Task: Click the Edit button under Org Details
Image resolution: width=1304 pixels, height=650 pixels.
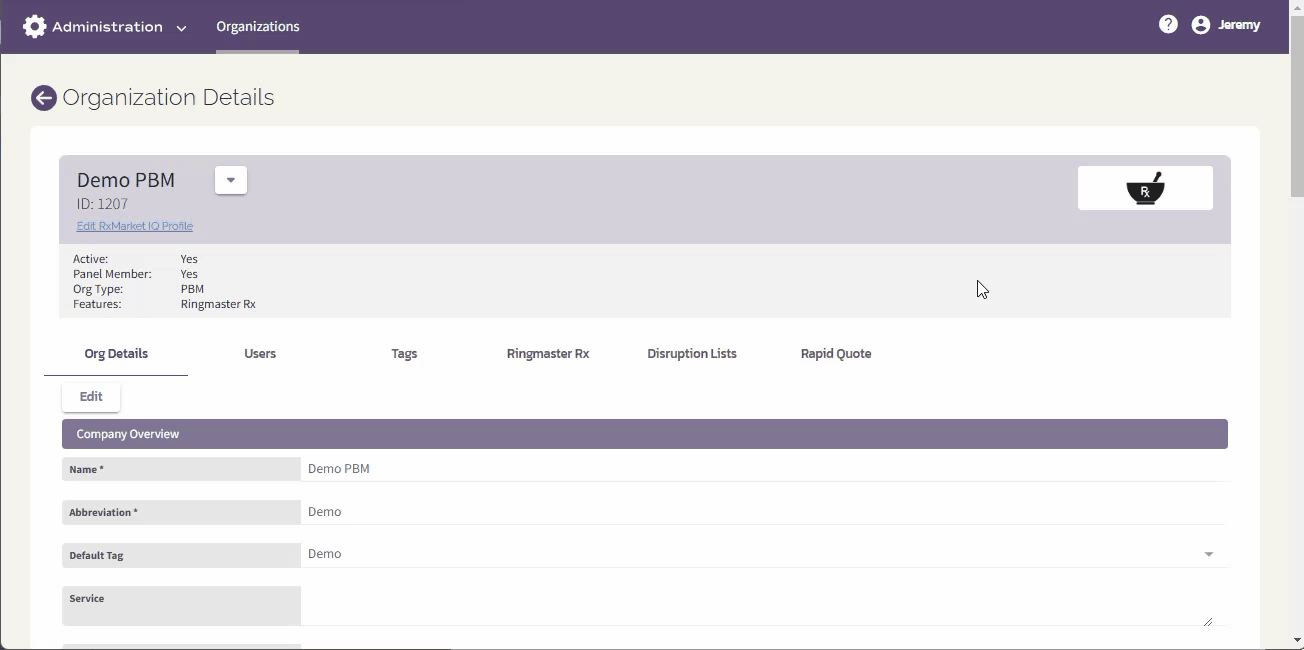Action: click(x=90, y=396)
